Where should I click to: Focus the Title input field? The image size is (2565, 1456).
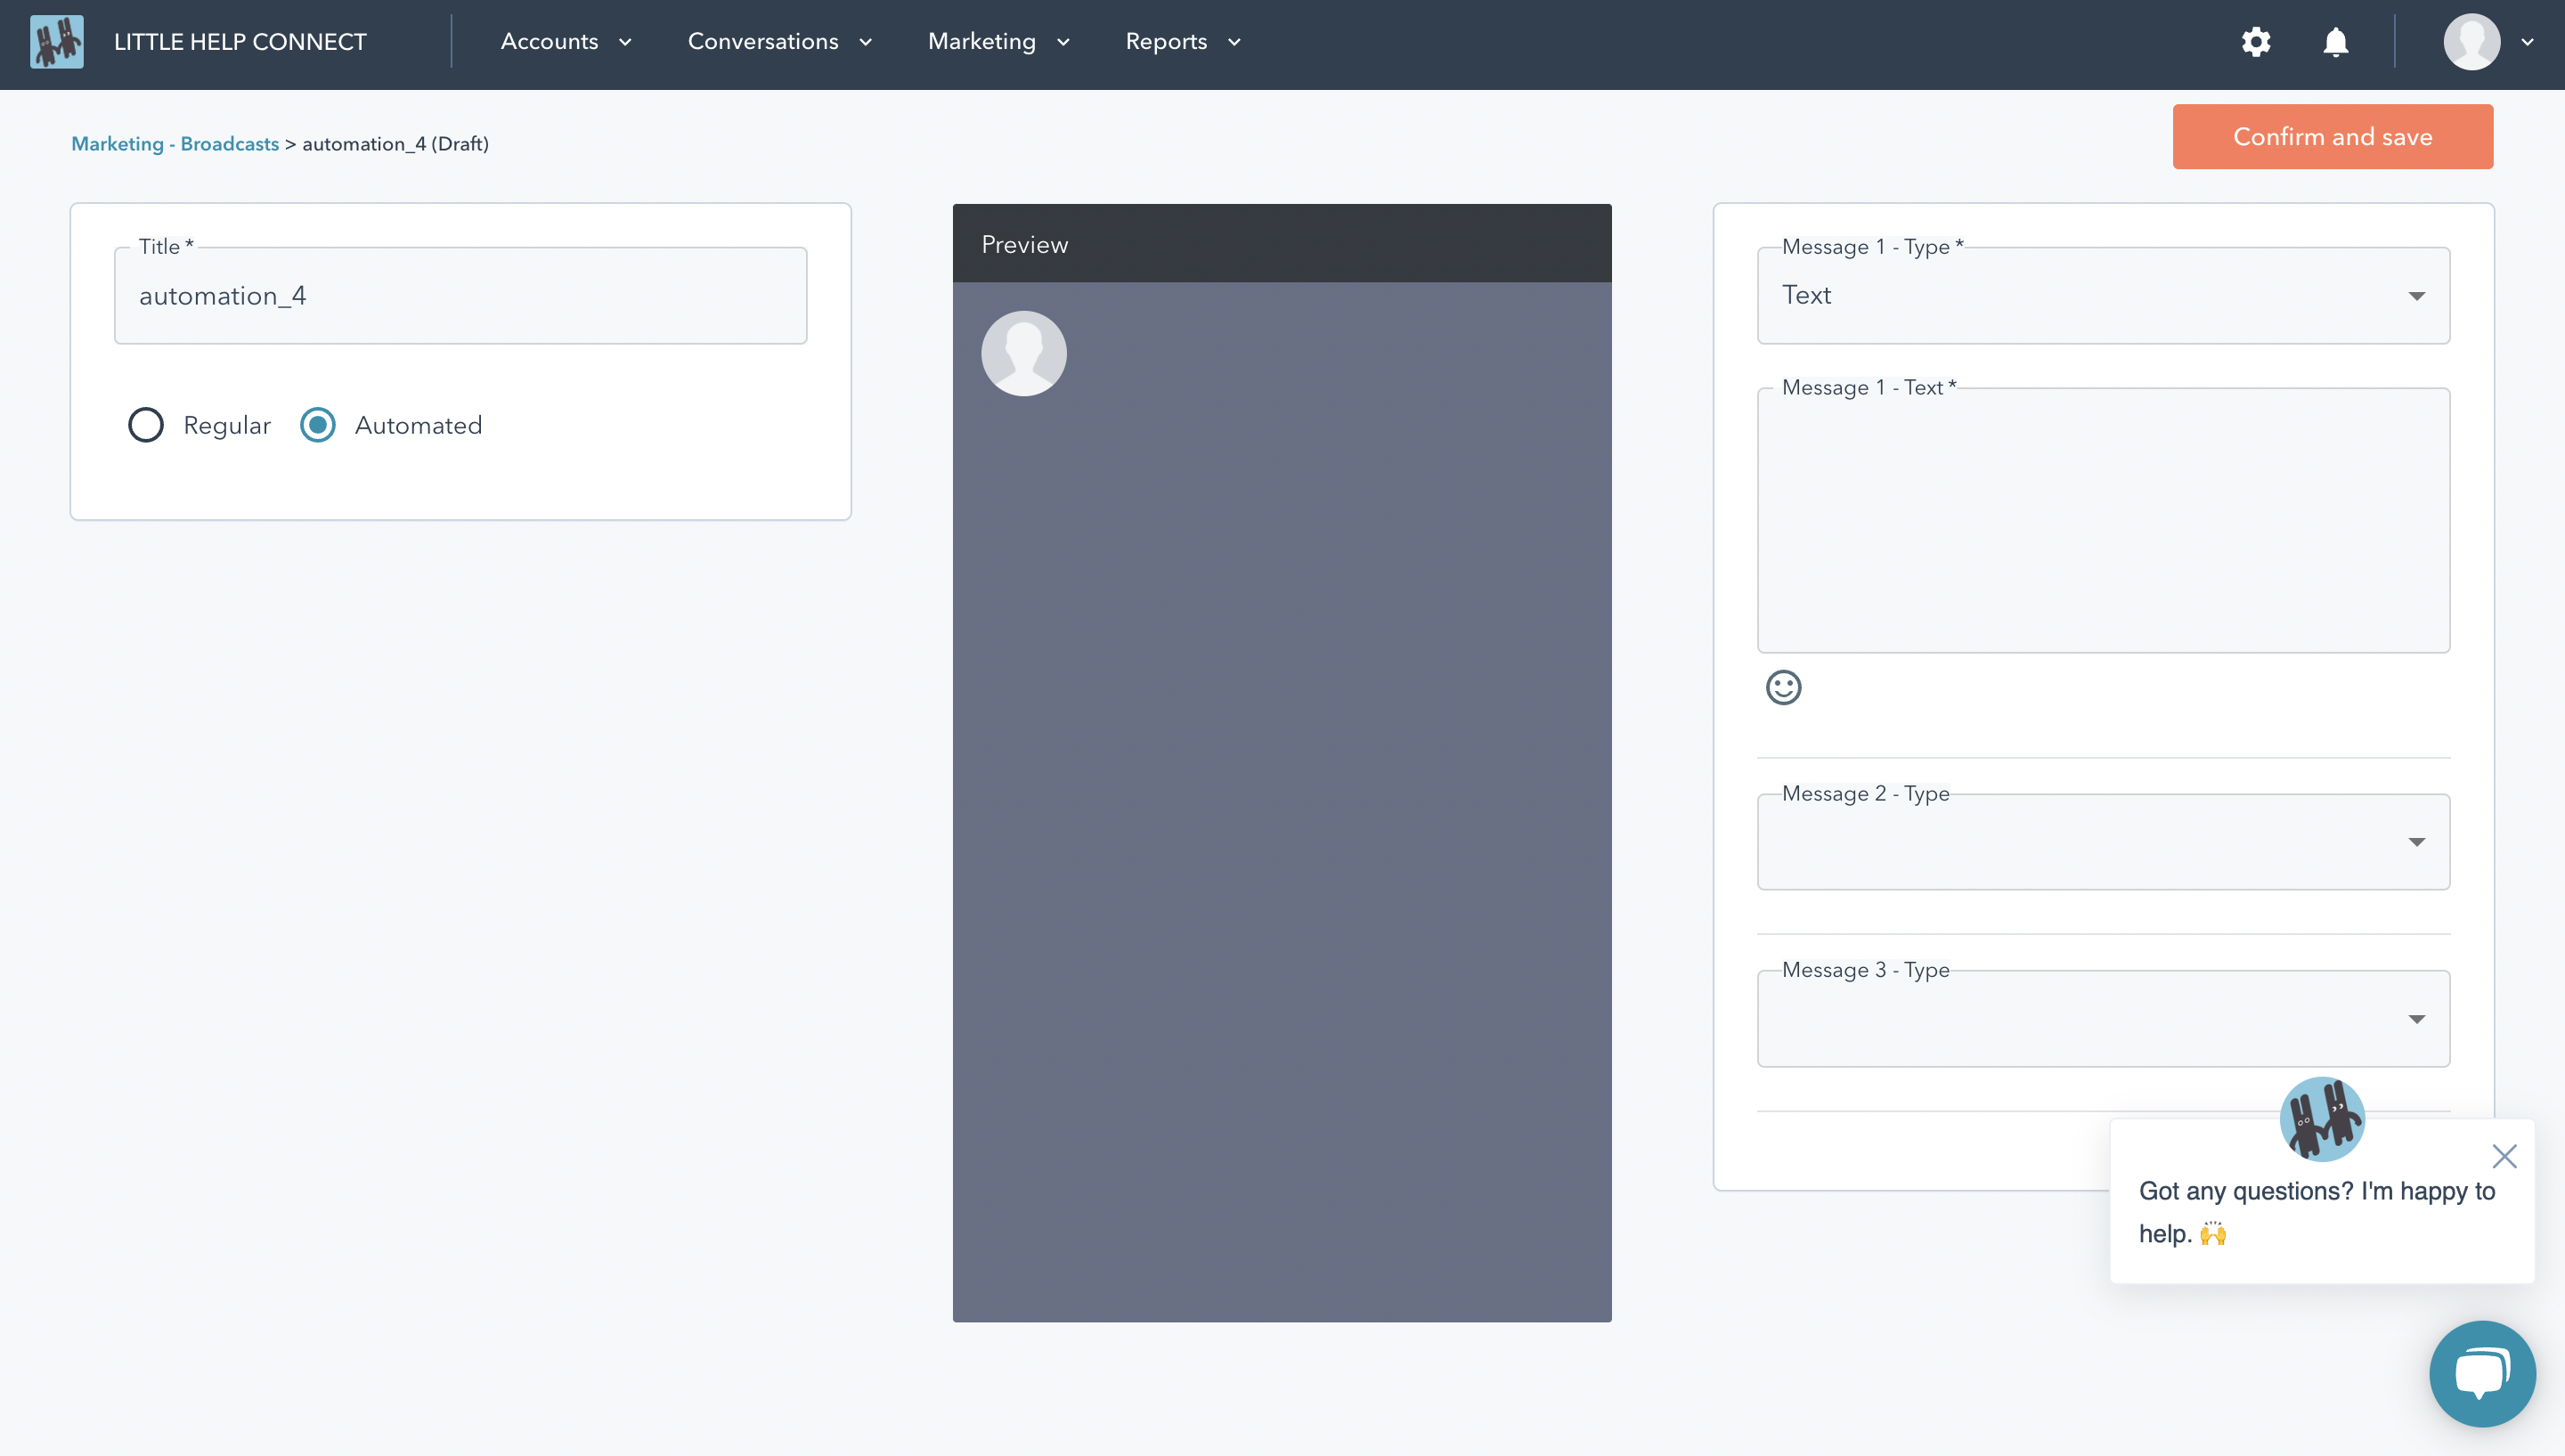[x=460, y=296]
